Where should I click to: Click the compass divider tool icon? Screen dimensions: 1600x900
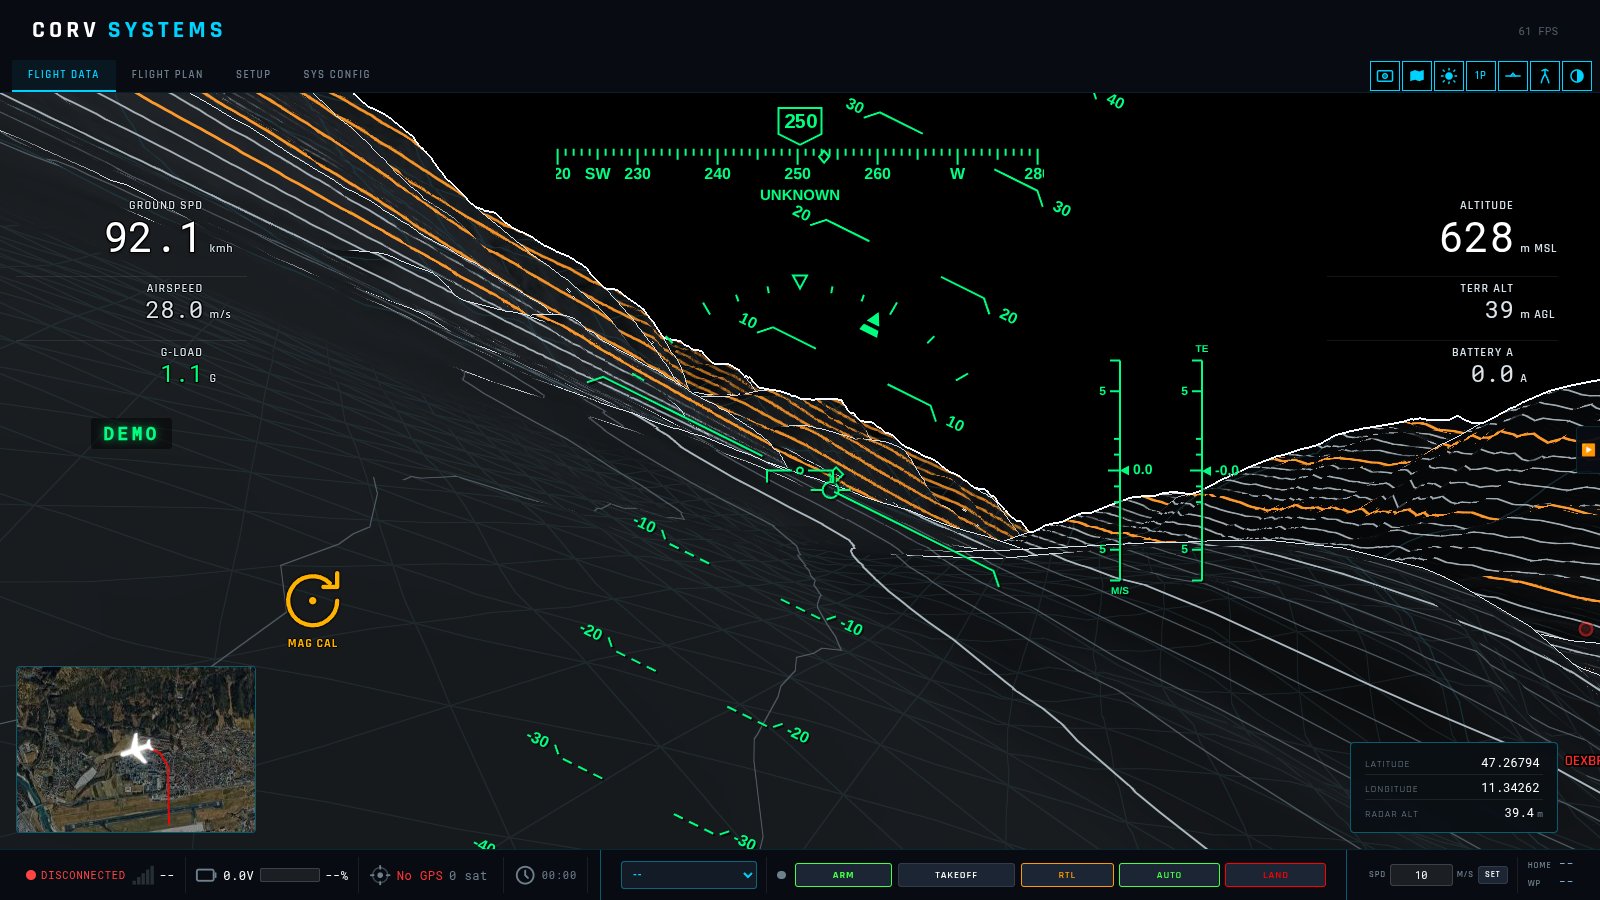coord(1545,76)
